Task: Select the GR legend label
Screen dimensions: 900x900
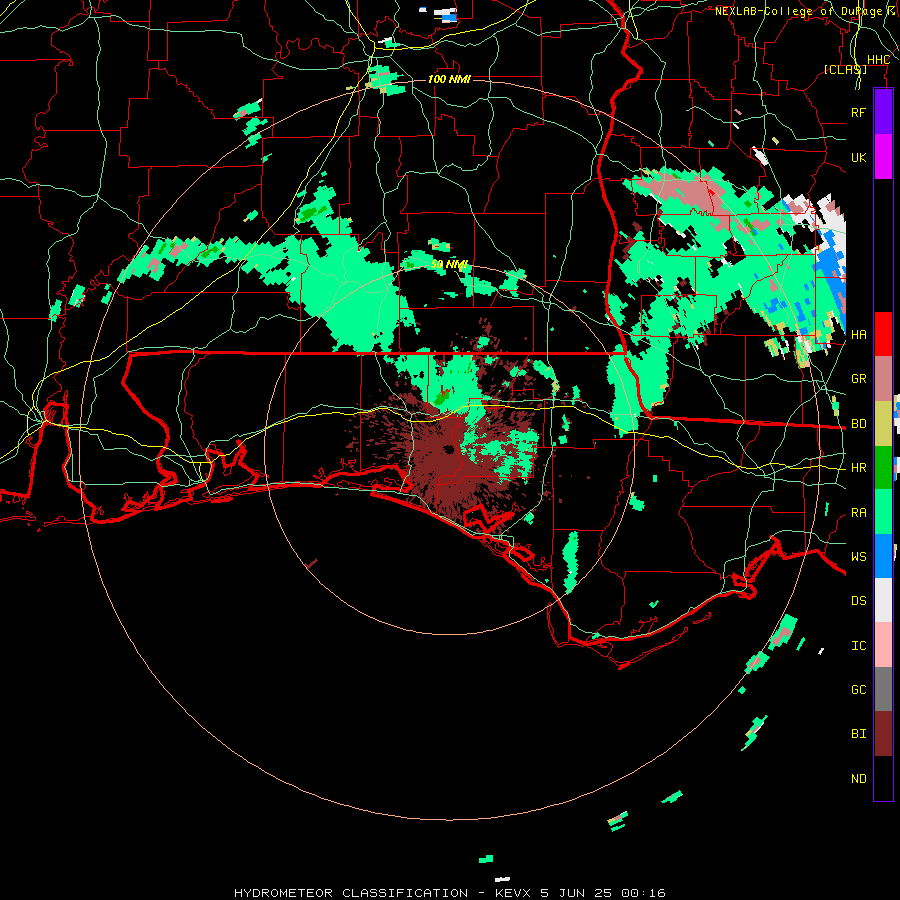Action: point(858,378)
